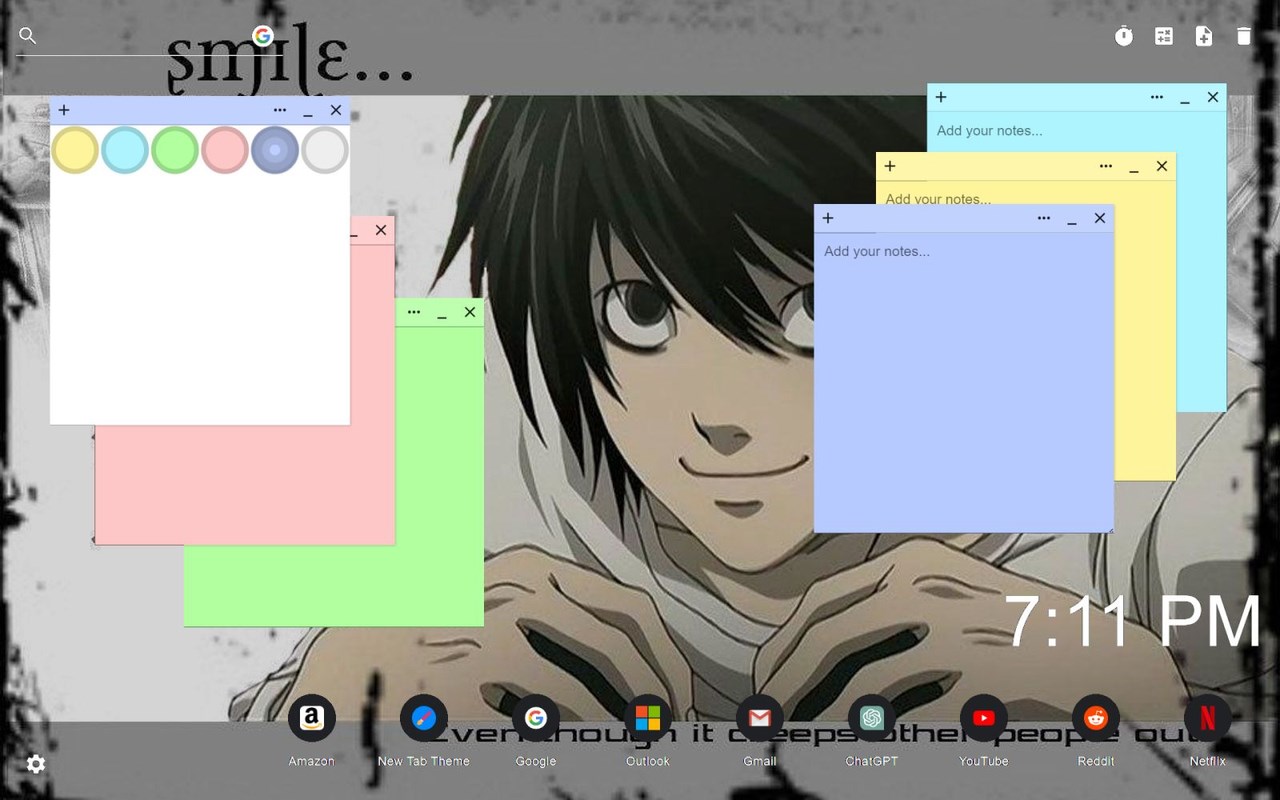Click the trash can icon to delete notes
The image size is (1280, 800).
point(1244,37)
